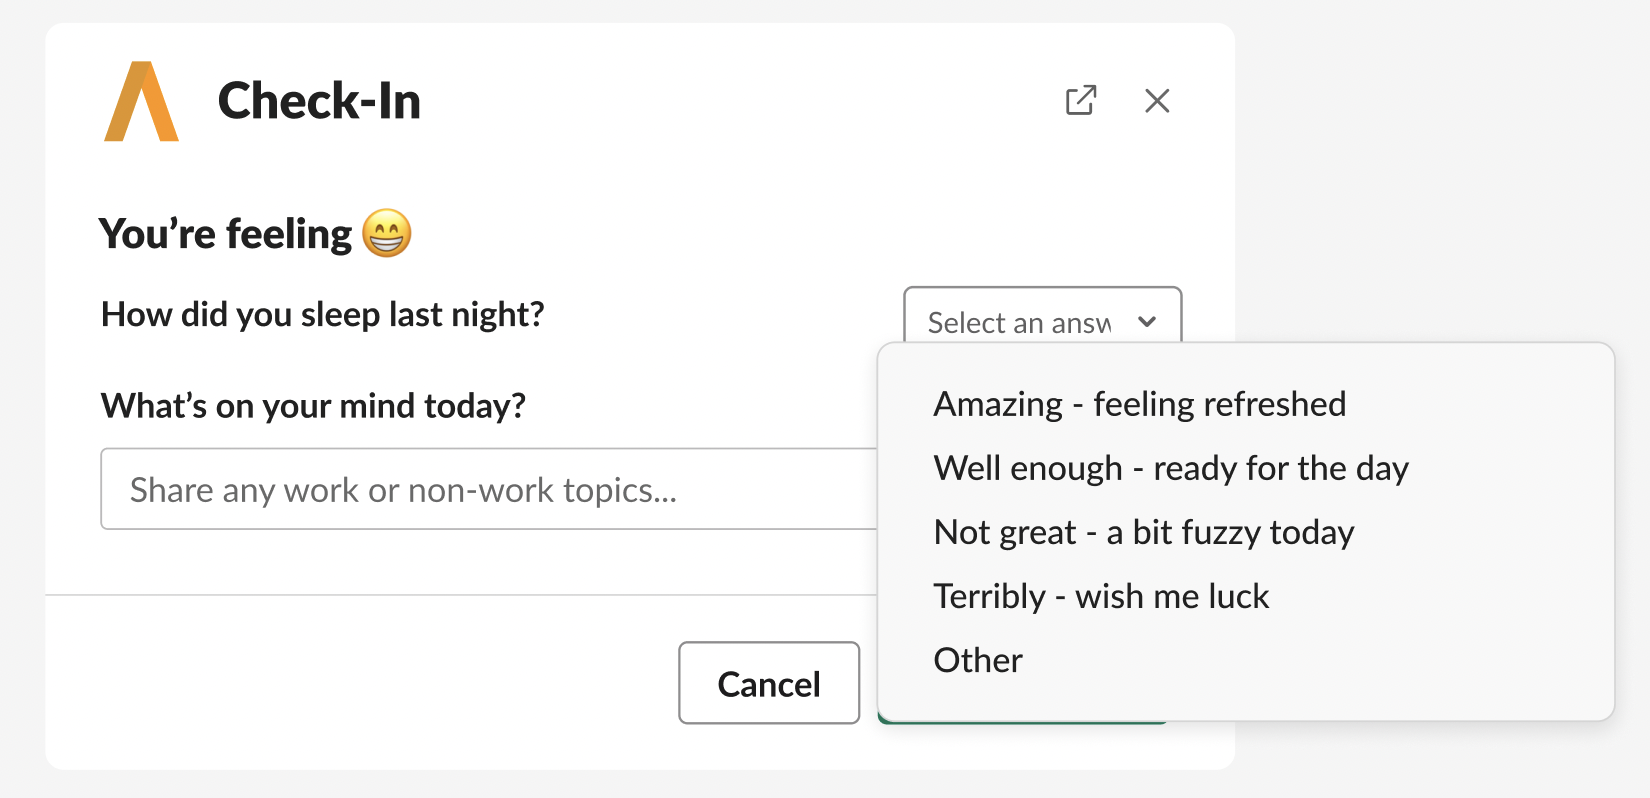1650x798 pixels.
Task: Select 'Well enough - ready for the day'
Action: tap(1170, 468)
